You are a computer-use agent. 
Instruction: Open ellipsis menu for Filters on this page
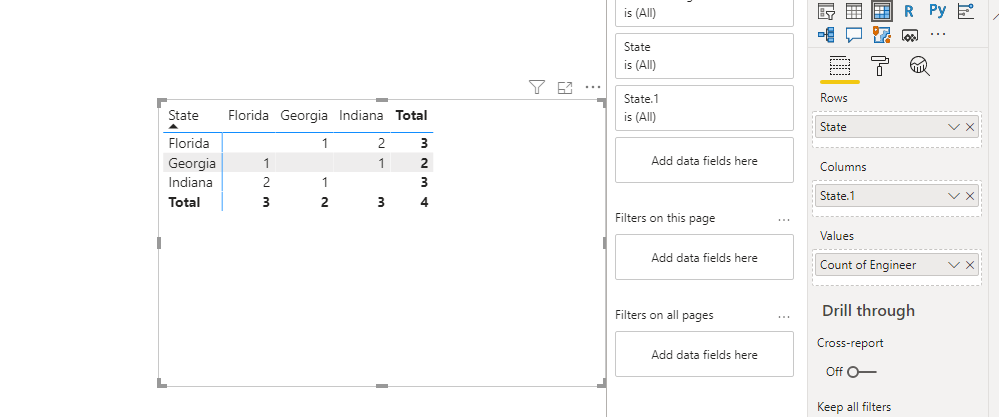point(784,219)
